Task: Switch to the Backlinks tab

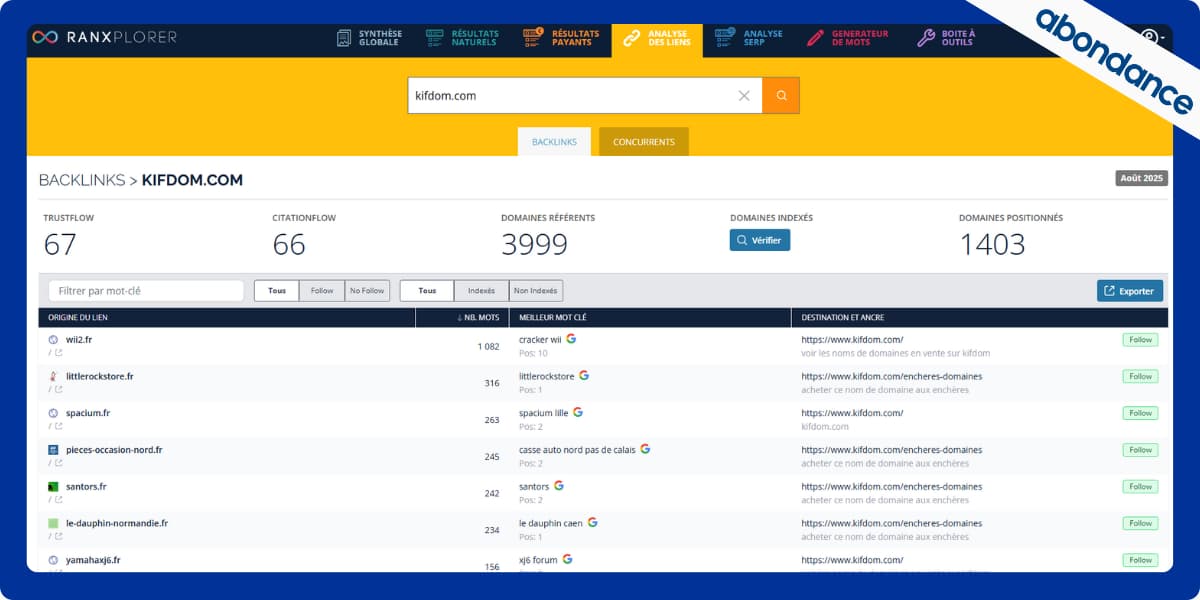Action: [554, 142]
